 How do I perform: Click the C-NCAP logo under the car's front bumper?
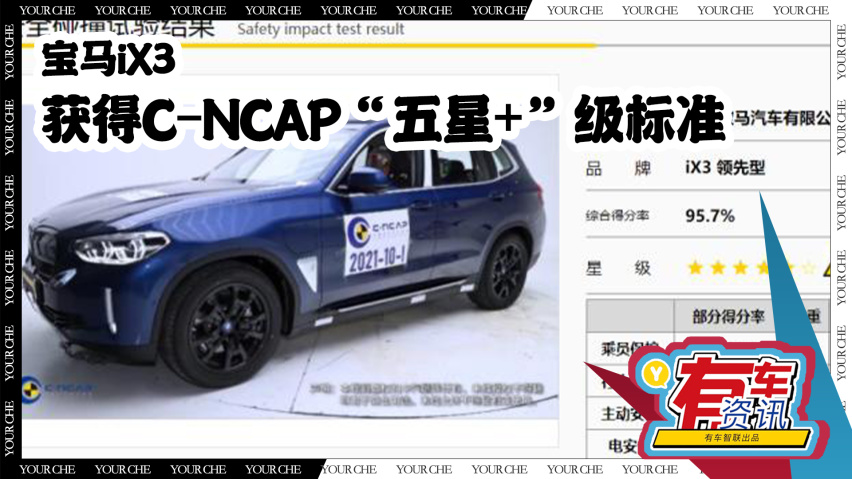tap(59, 388)
